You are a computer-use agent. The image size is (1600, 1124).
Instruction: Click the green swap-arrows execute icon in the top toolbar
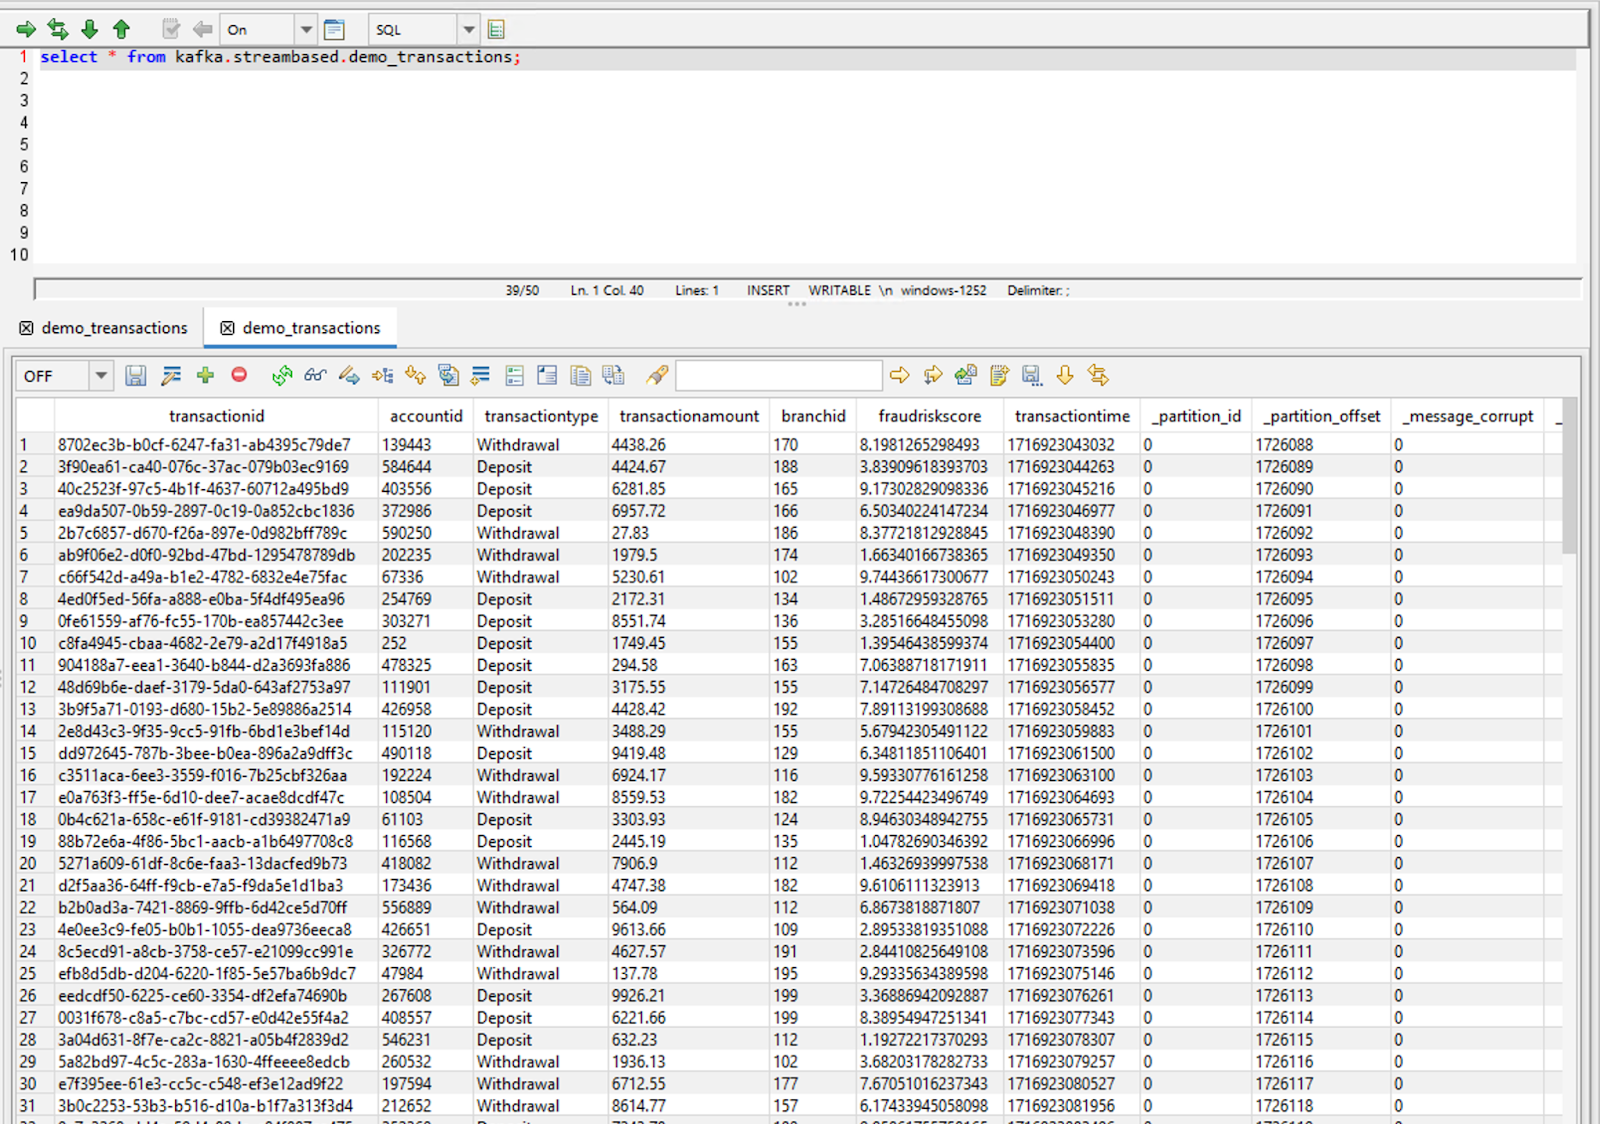[x=58, y=29]
